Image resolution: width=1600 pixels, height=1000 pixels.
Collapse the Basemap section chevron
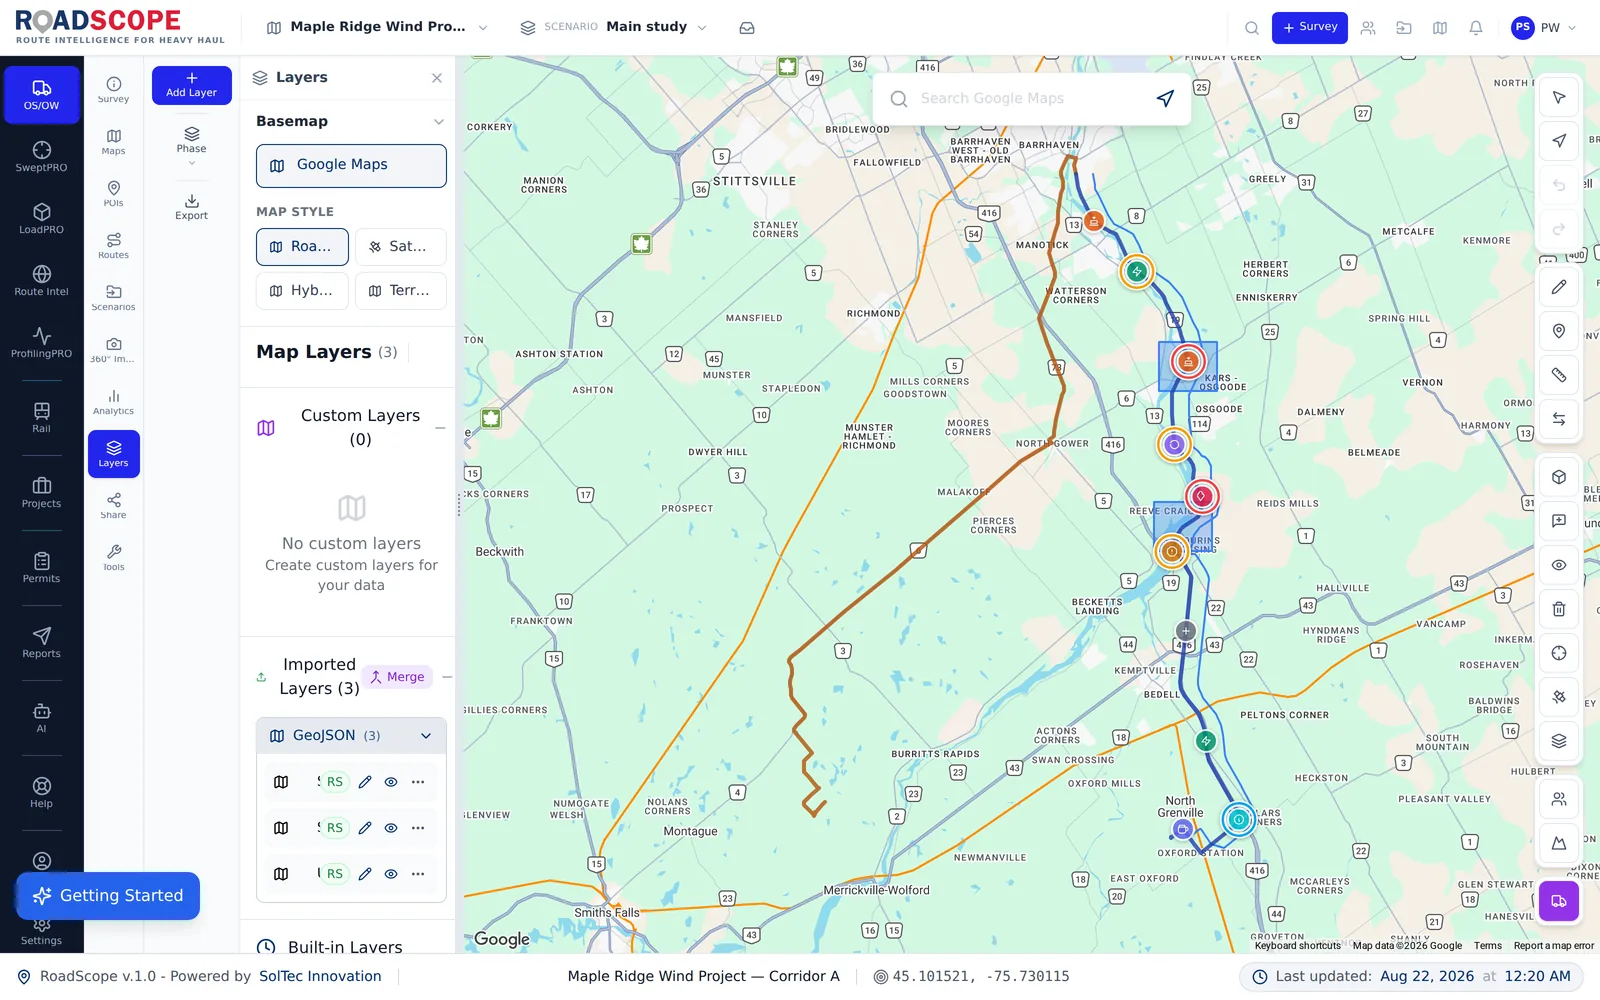438,122
